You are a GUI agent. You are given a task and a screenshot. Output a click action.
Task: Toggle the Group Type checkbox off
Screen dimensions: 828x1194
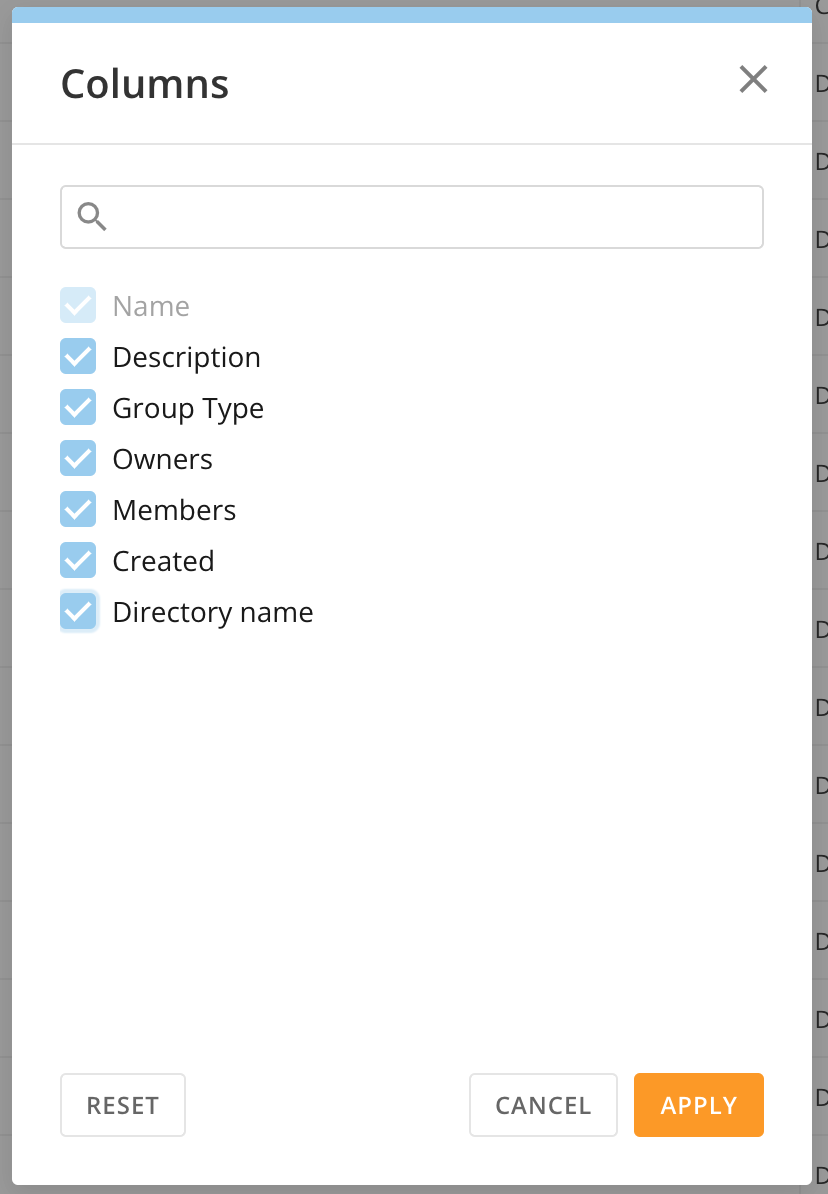click(x=78, y=407)
